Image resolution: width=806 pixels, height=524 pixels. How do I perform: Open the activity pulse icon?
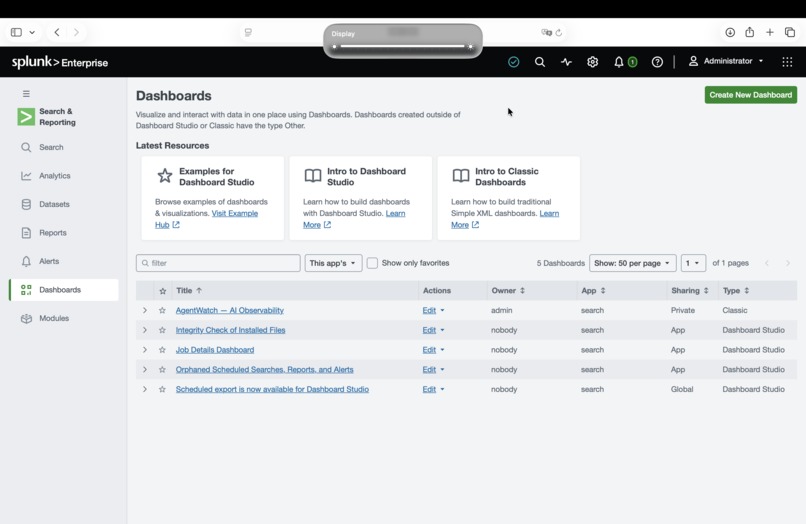pyautogui.click(x=566, y=62)
